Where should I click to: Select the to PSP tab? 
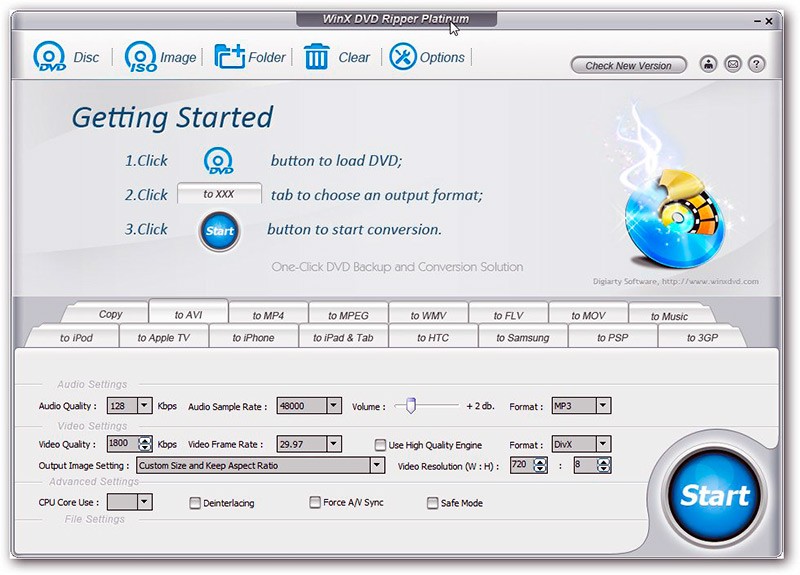(612, 337)
